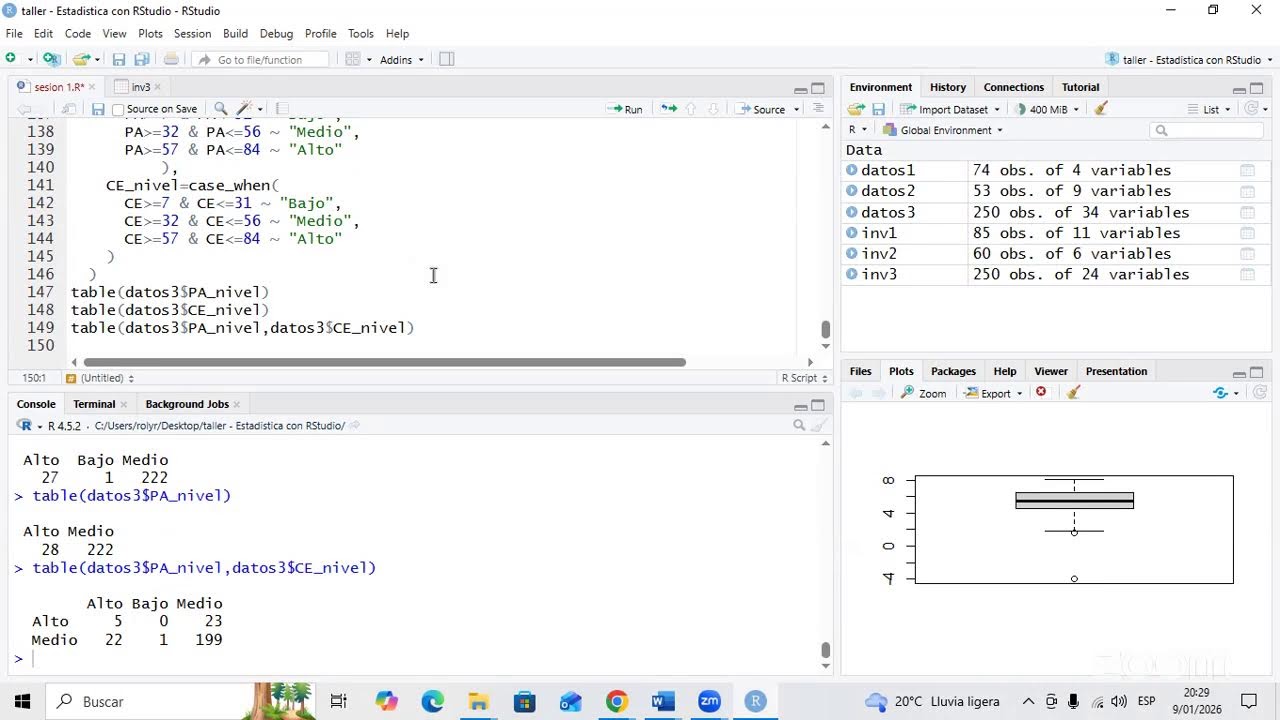The width and height of the screenshot is (1280, 720).
Task: Click the Source button
Action: pyautogui.click(x=761, y=109)
